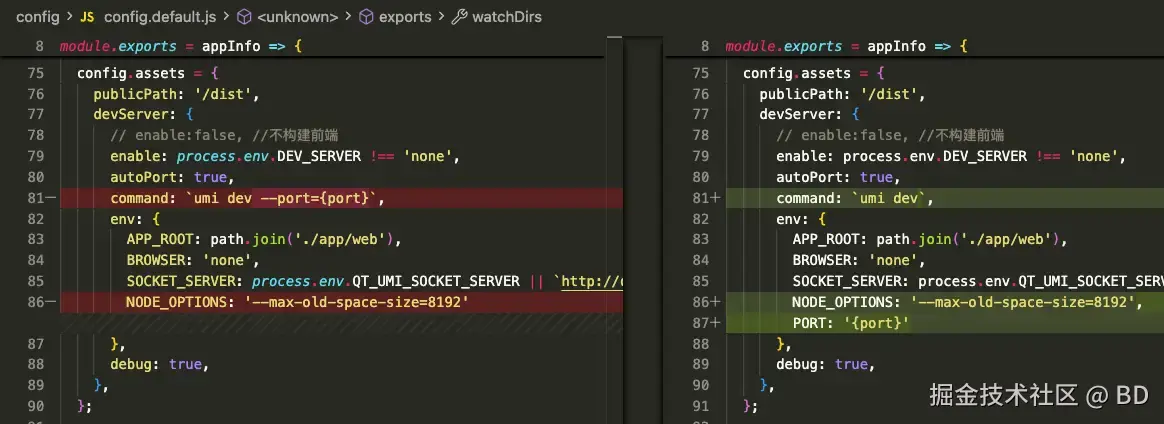Click removed line `umi dev --port={port}` in left pane
The image size is (1164, 424).
pyautogui.click(x=341, y=198)
